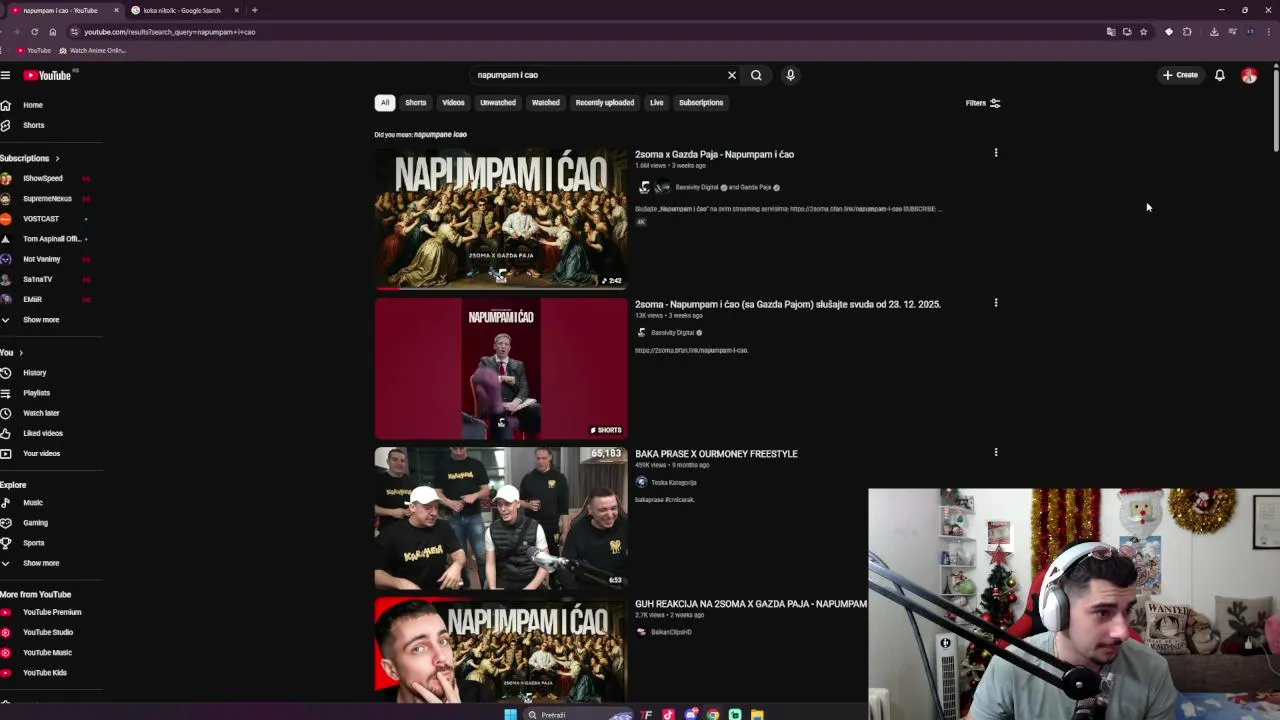
Task: Select the Unwatched filter chip
Action: click(x=498, y=102)
